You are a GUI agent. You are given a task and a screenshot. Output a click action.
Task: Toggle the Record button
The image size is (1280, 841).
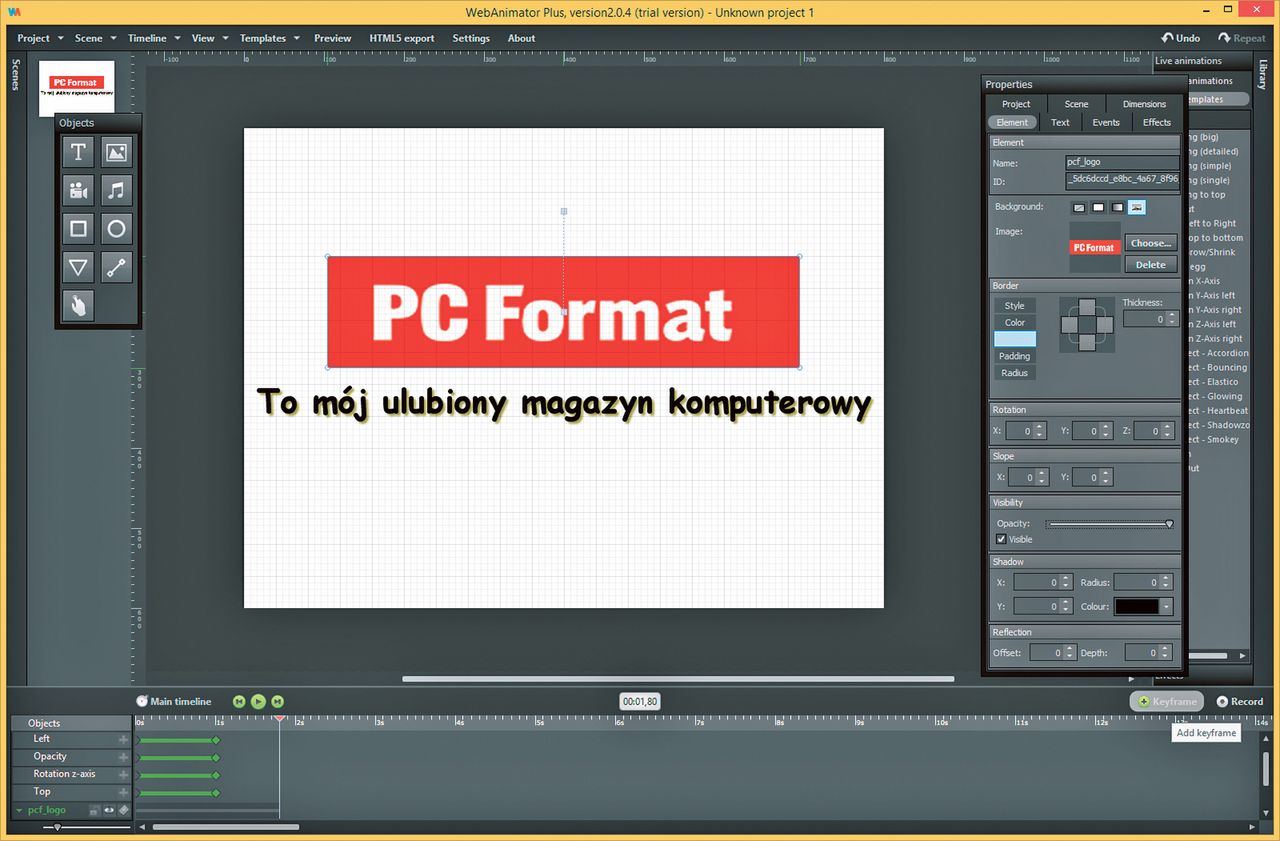tap(1240, 701)
